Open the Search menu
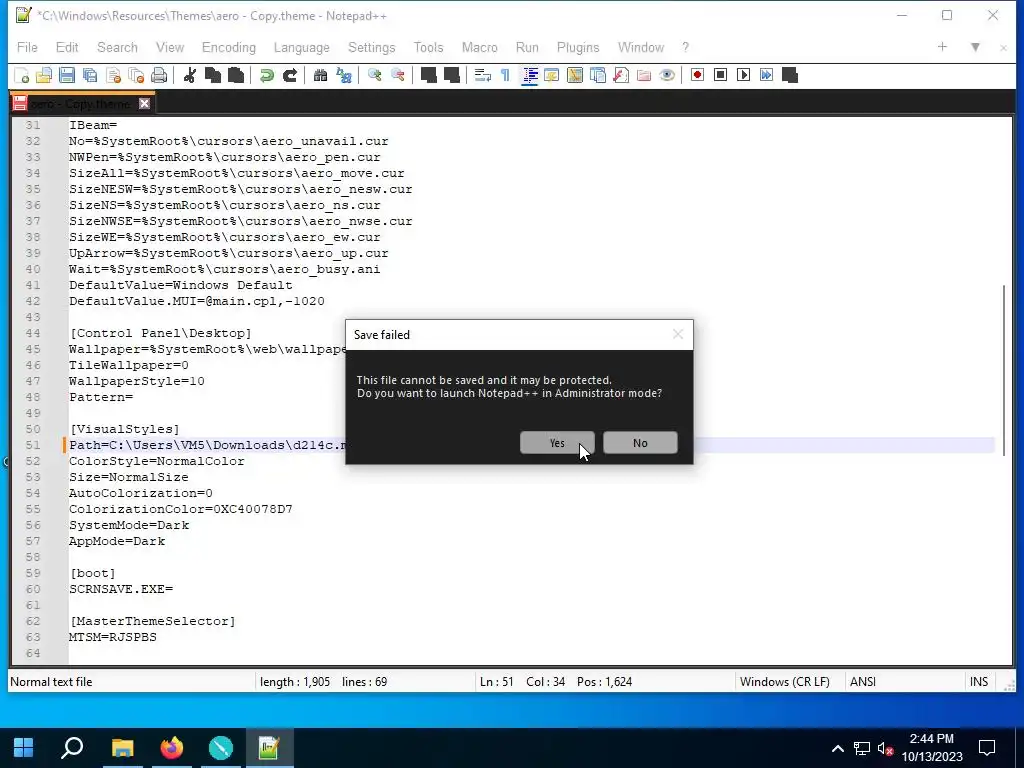Viewport: 1024px width, 768px height. click(x=118, y=48)
